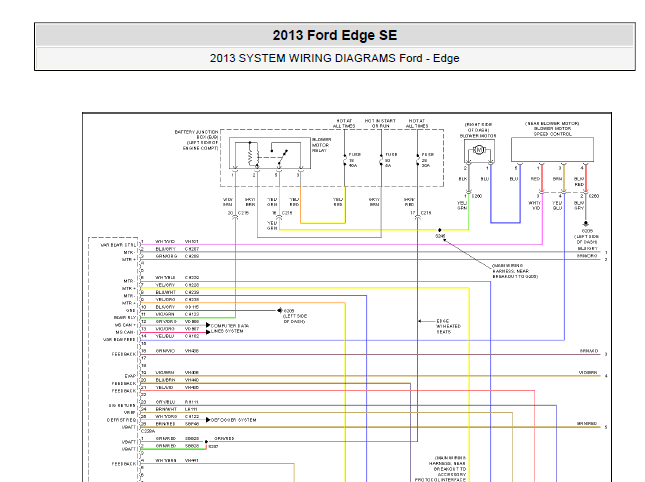
Task: Click the 'EDGE W/ HEATED SEATS' note
Action: click(448, 326)
